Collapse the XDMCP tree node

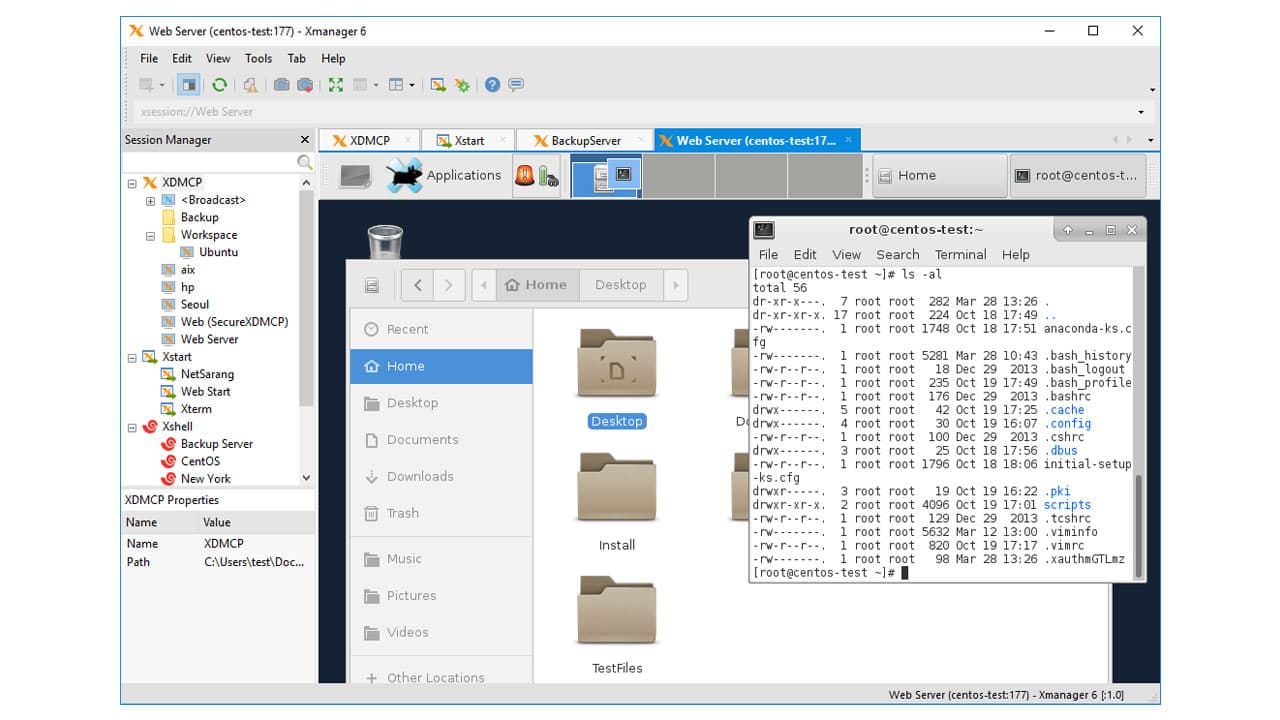coord(133,182)
